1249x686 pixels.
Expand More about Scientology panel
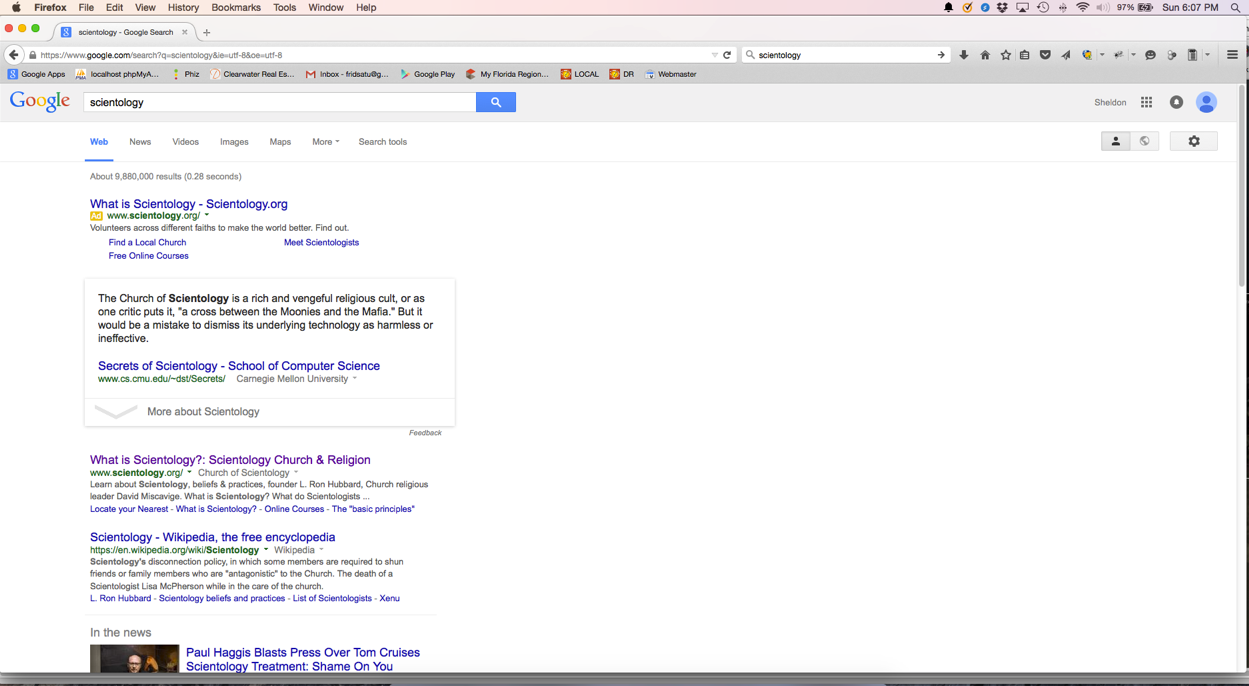pos(203,412)
